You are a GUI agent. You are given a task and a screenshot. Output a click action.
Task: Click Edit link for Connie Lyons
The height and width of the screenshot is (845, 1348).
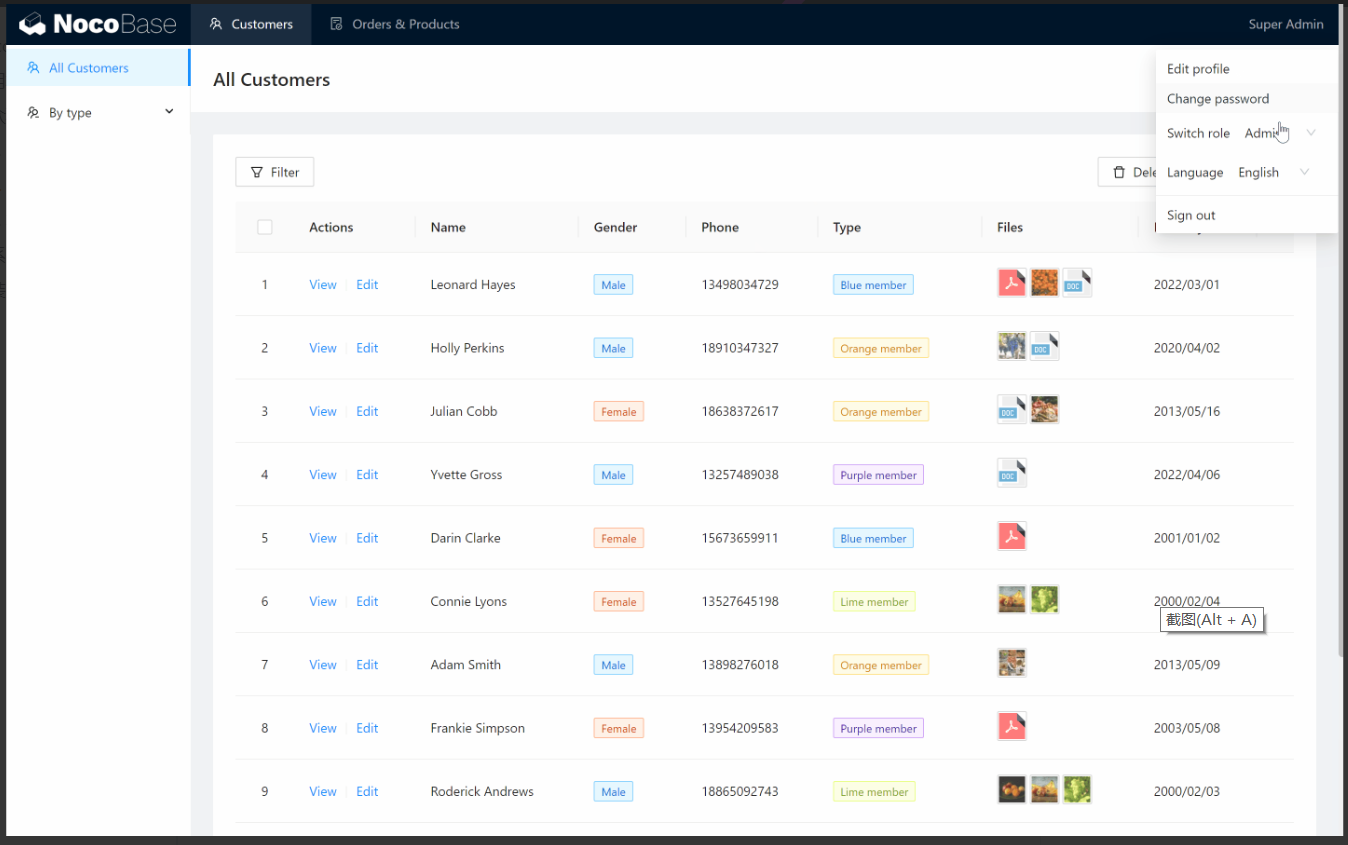(367, 602)
